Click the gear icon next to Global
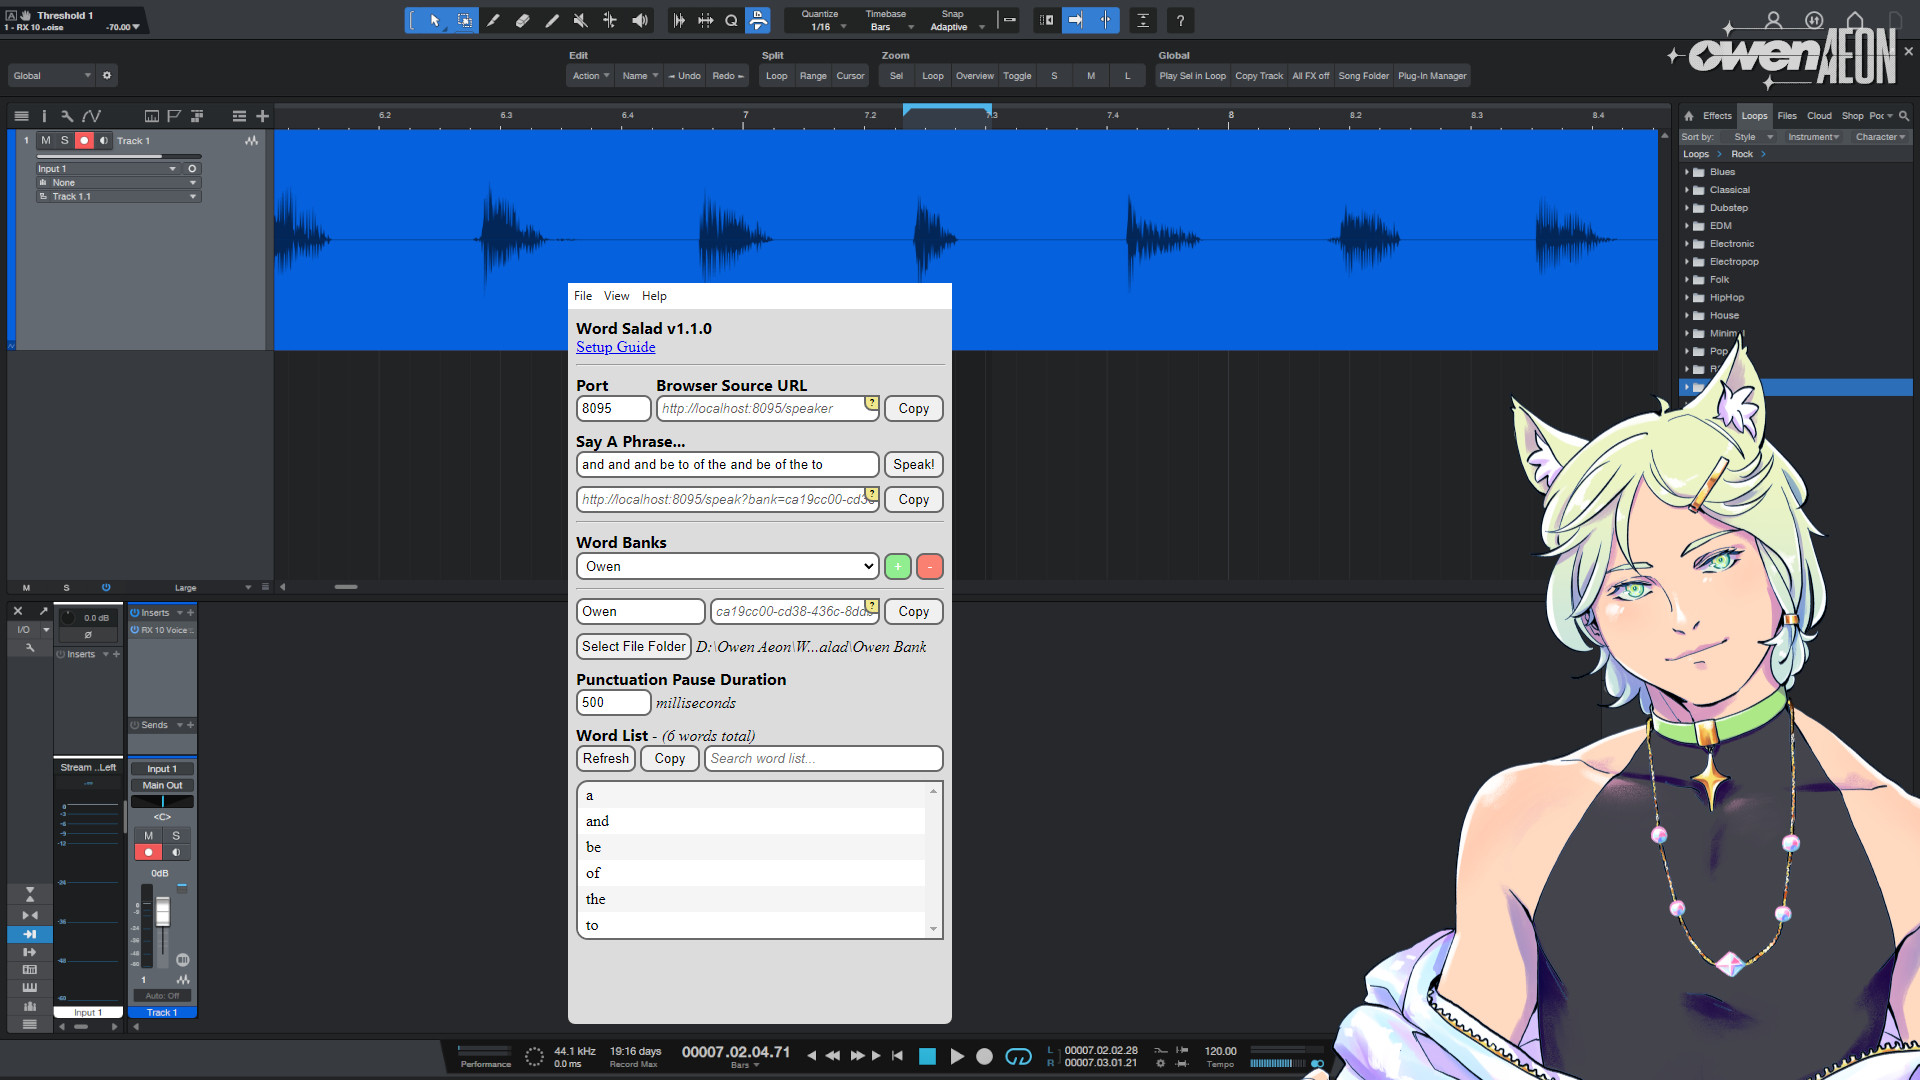1920x1080 pixels. (x=107, y=76)
